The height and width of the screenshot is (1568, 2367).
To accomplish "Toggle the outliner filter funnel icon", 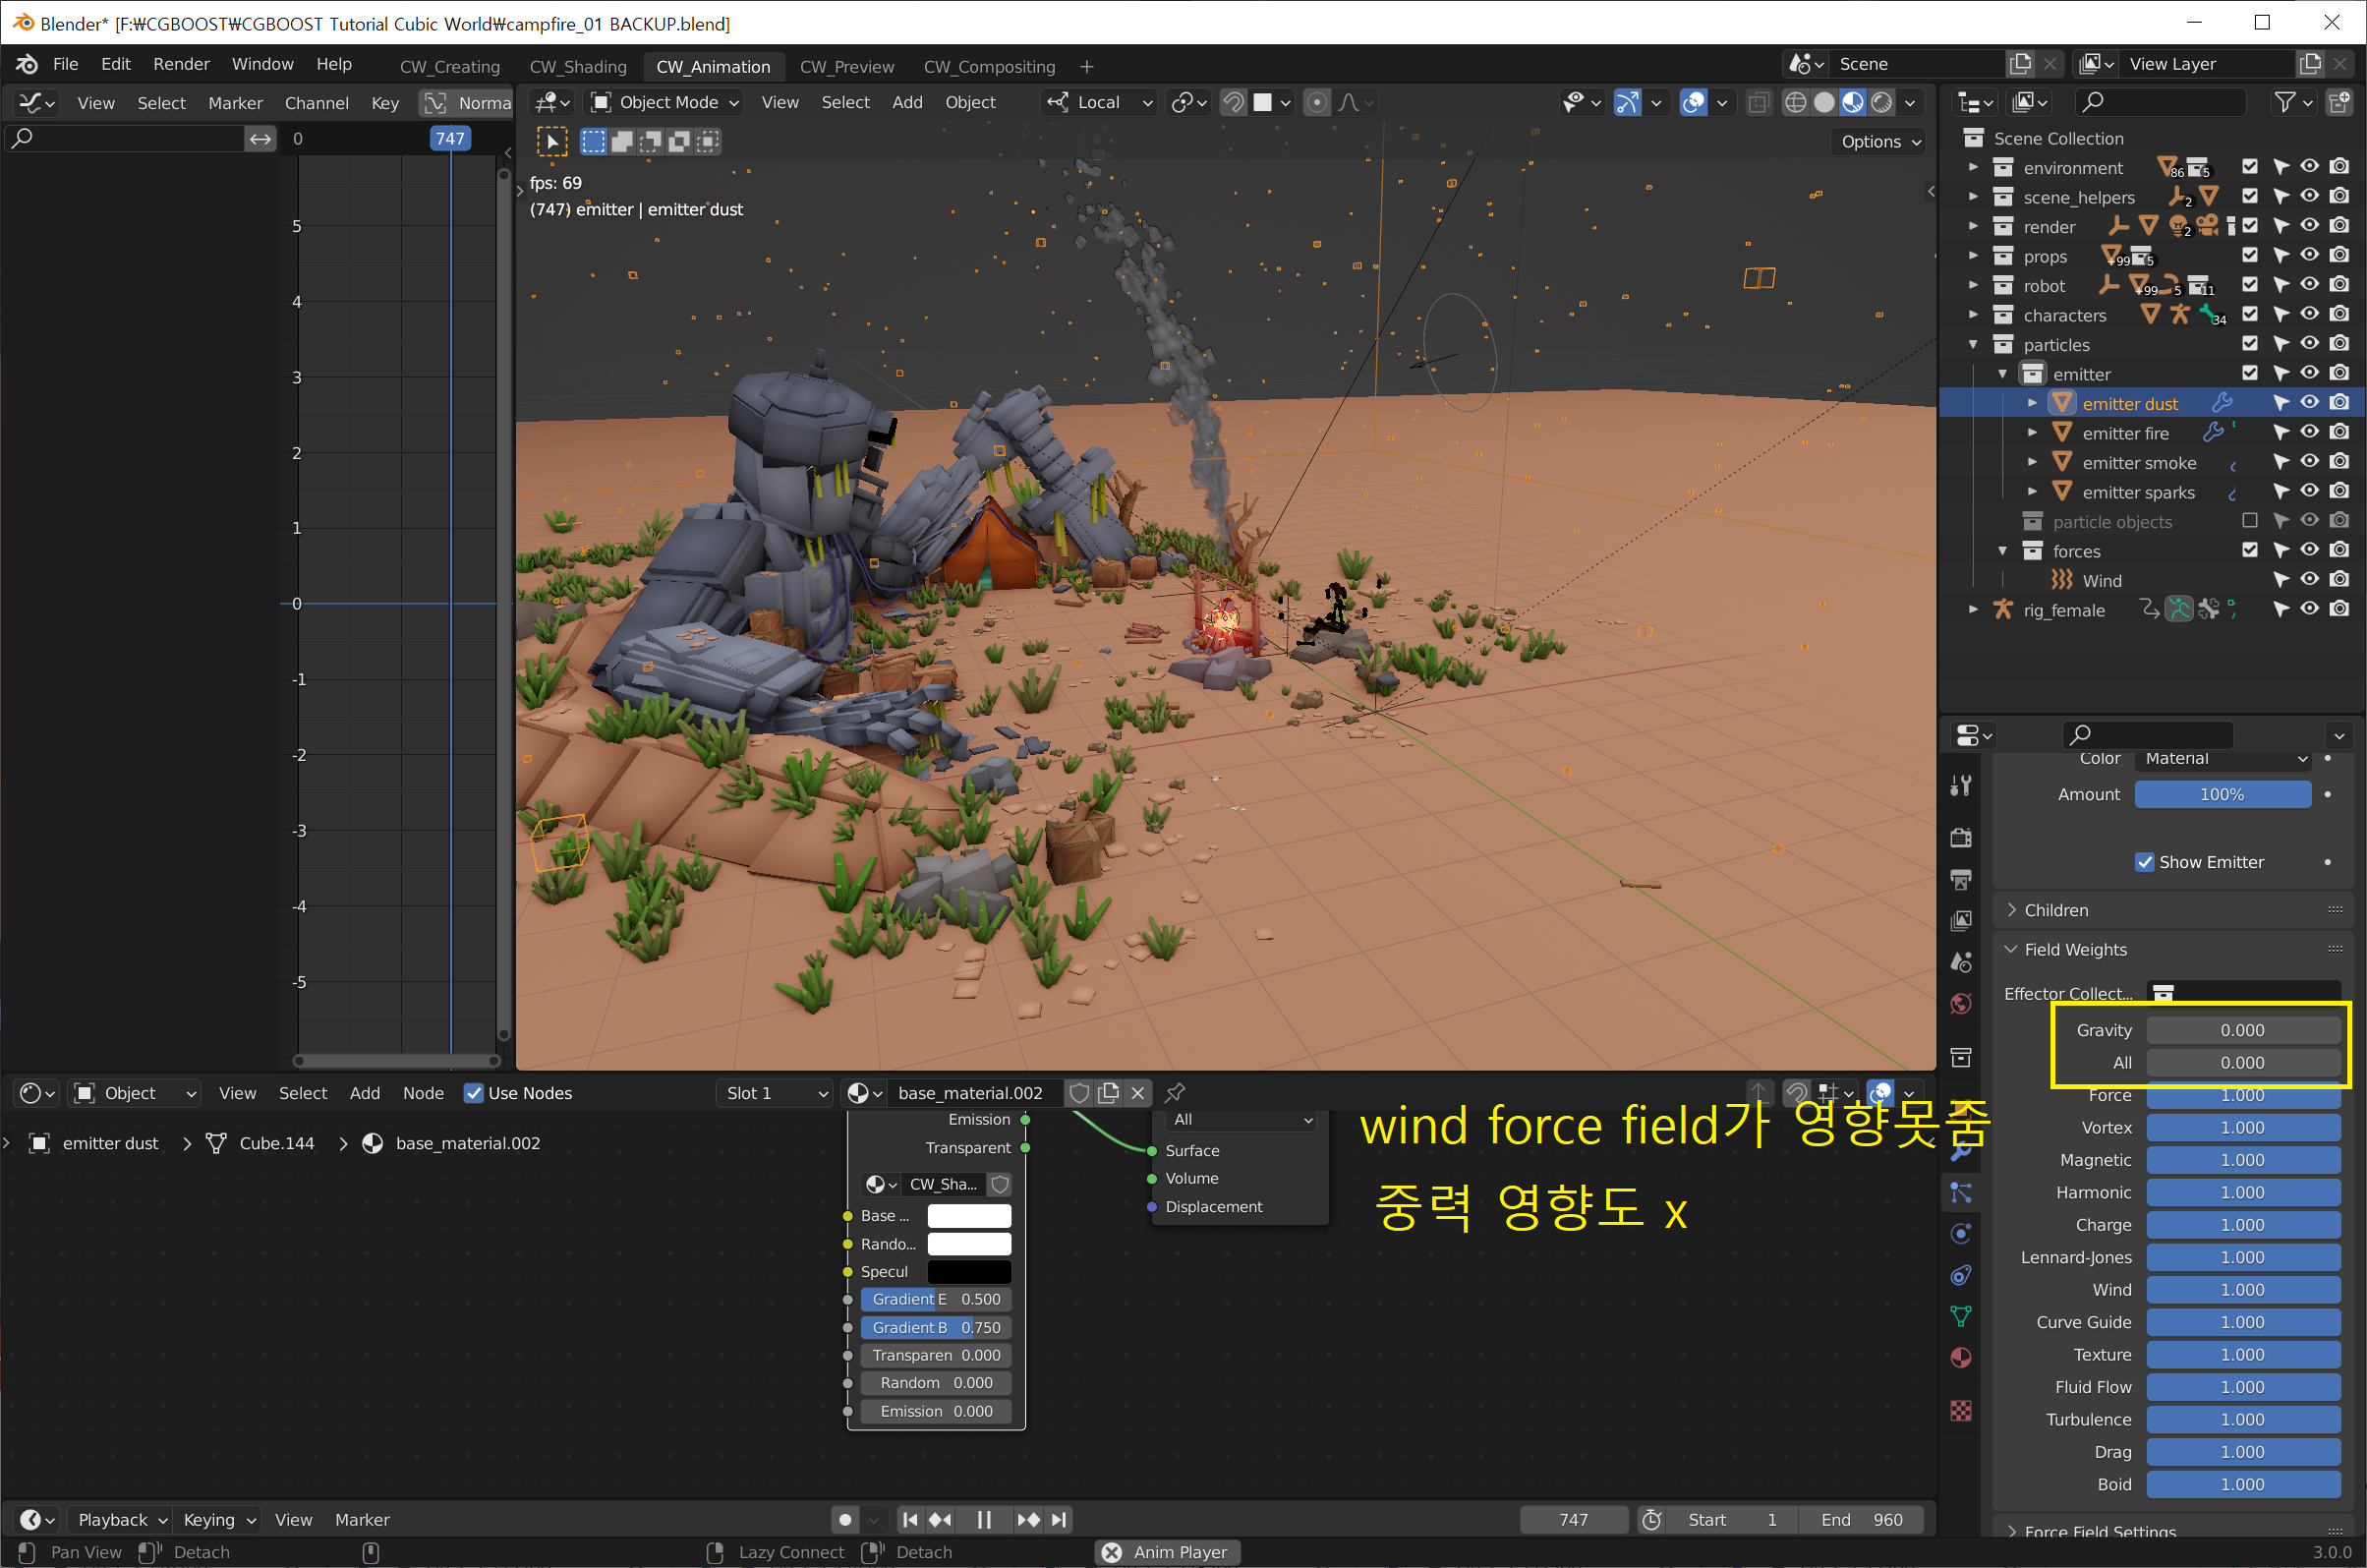I will (2285, 102).
